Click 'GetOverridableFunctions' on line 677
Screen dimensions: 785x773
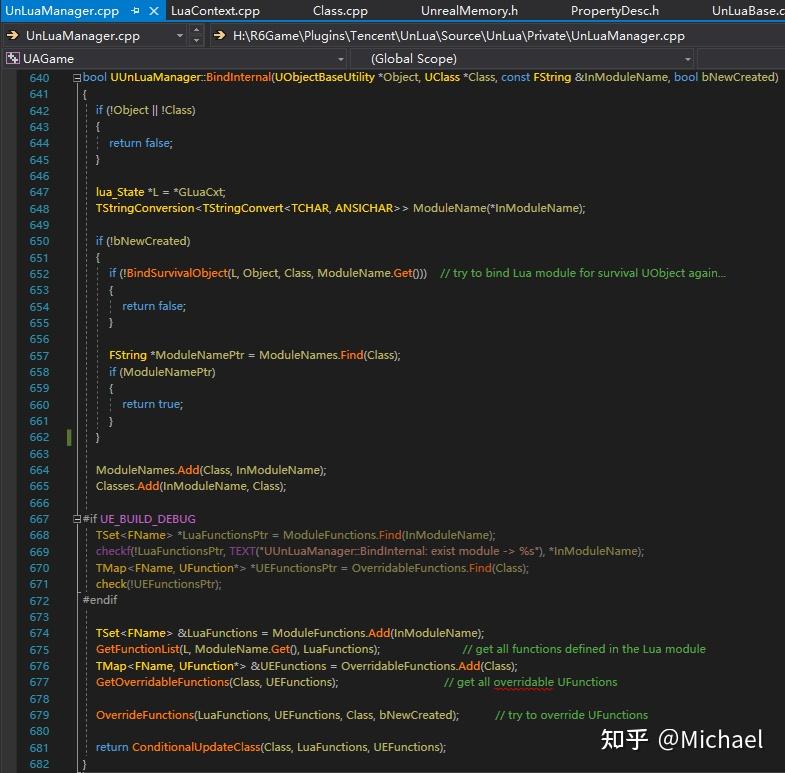163,682
